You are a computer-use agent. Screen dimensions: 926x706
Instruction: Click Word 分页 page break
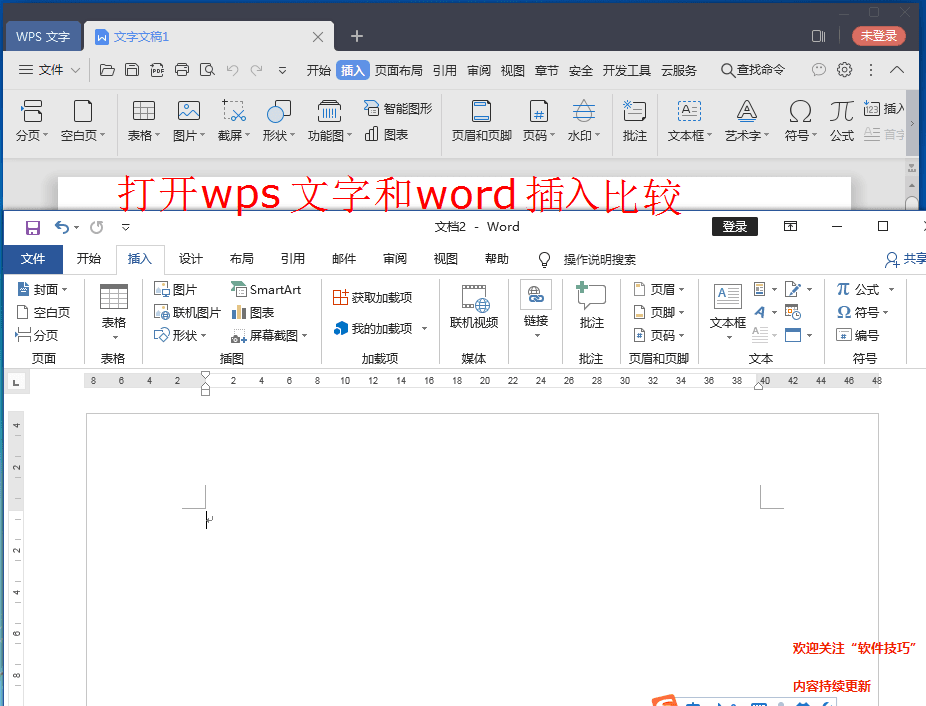click(37, 335)
